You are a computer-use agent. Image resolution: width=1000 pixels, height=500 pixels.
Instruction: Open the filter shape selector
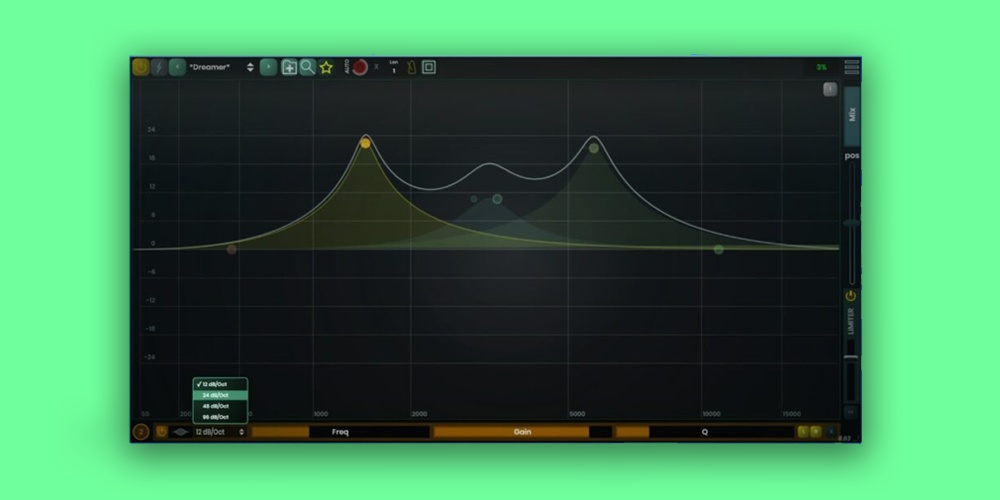click(x=180, y=432)
